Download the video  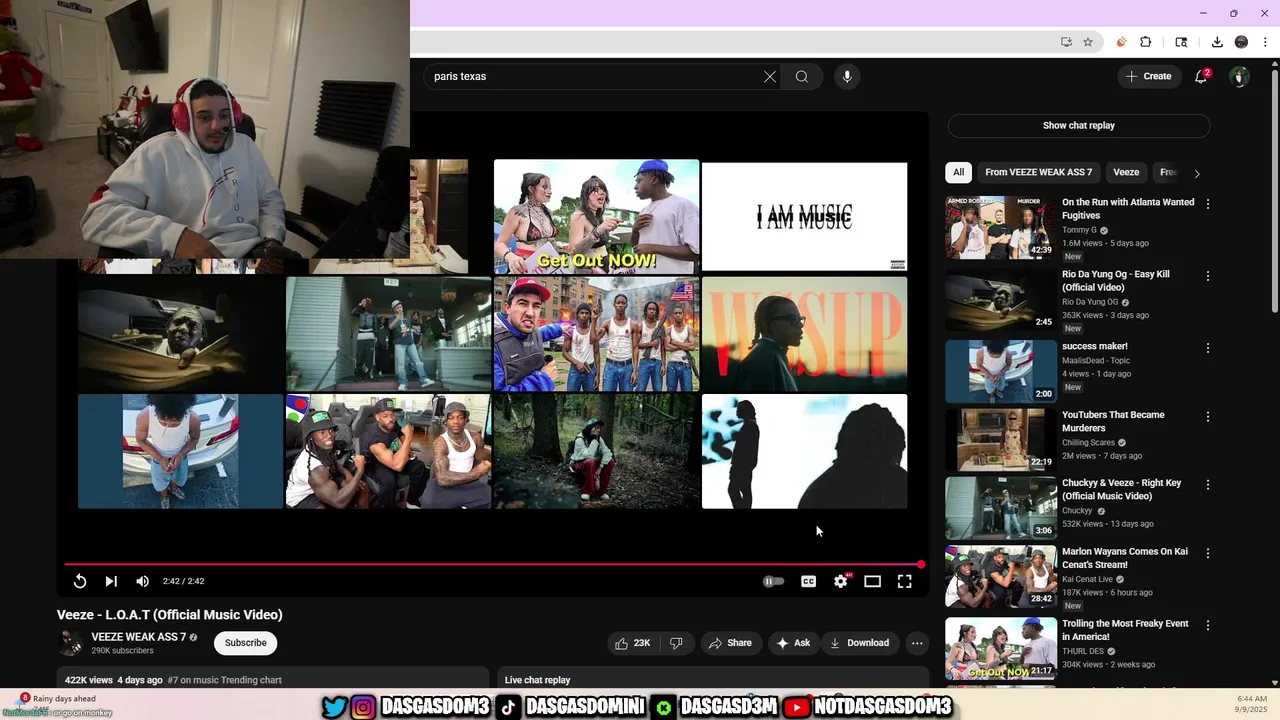pyautogui.click(x=859, y=643)
